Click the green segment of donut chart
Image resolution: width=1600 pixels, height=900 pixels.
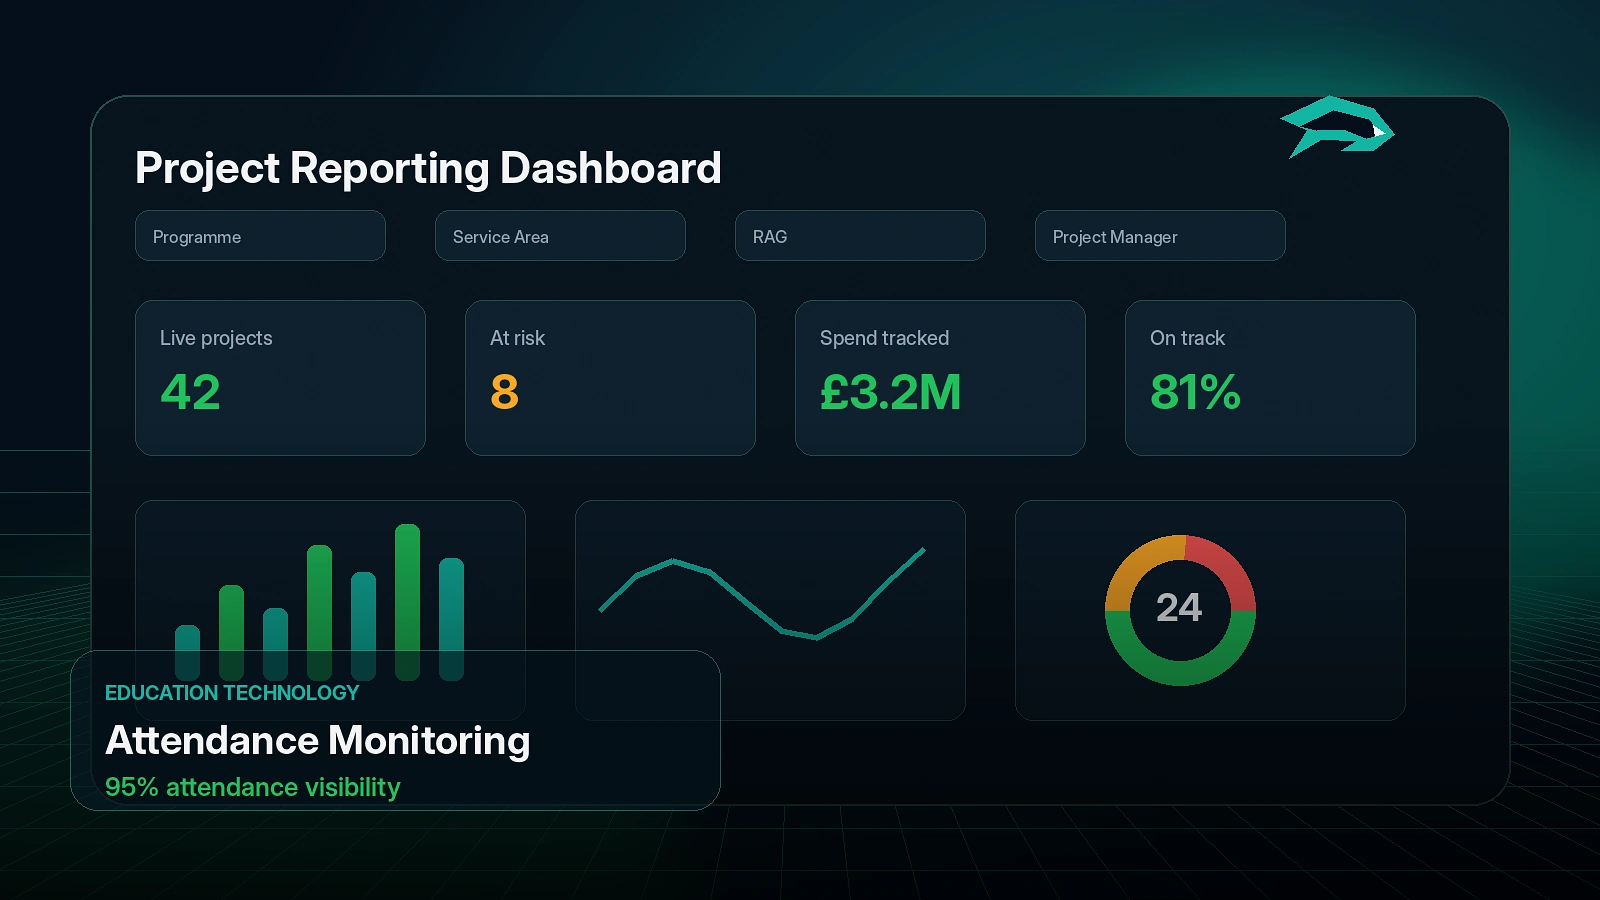click(x=1180, y=672)
